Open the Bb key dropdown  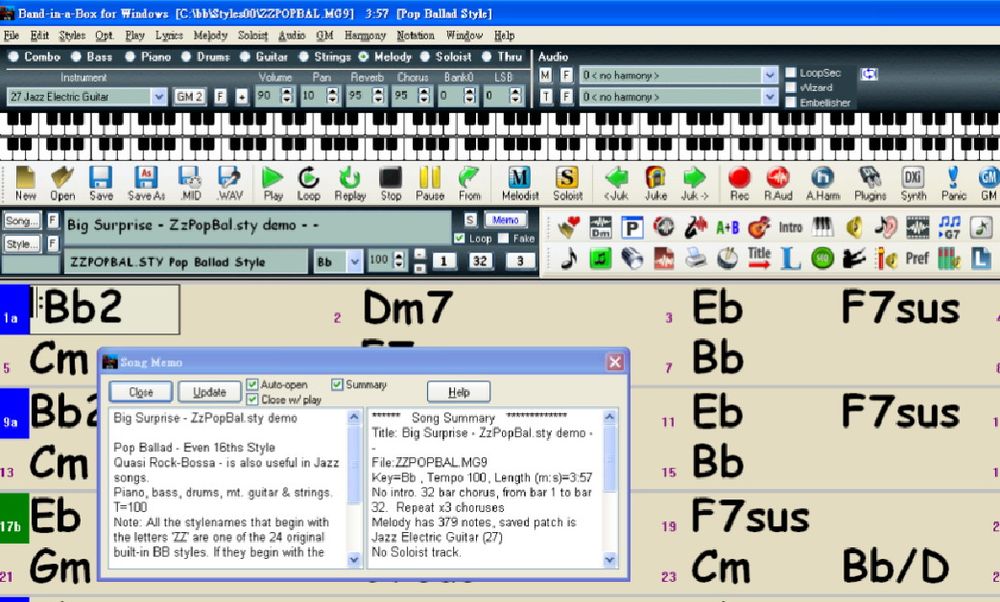[355, 261]
